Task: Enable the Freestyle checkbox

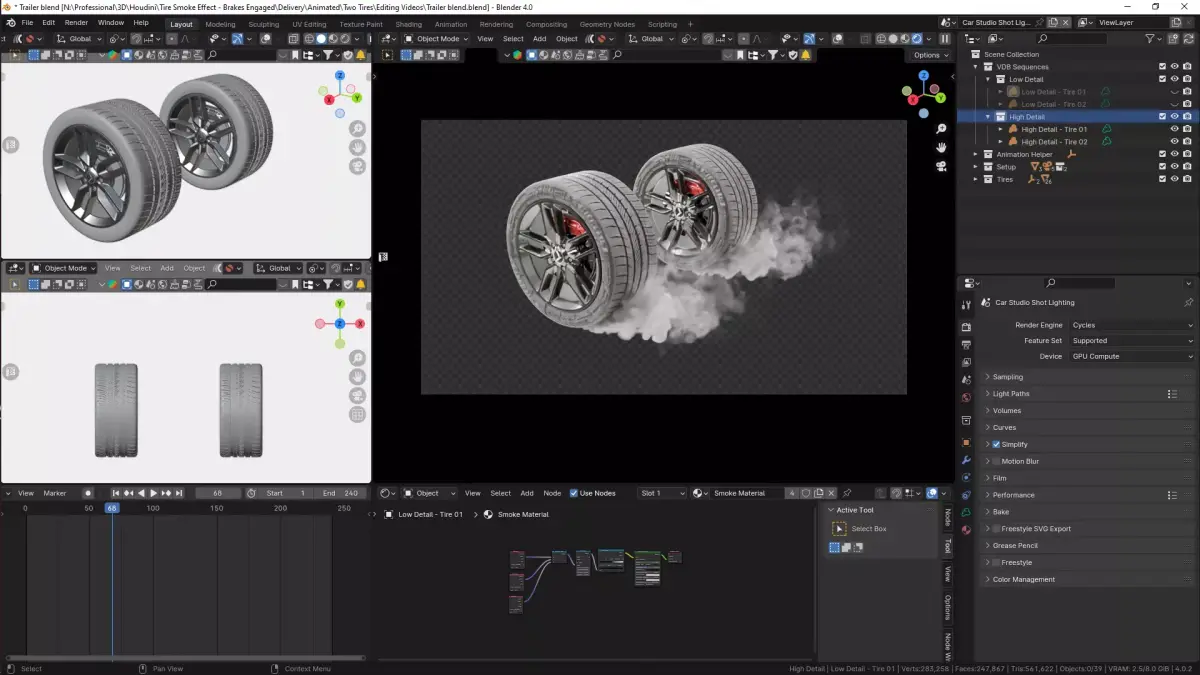Action: coord(996,562)
